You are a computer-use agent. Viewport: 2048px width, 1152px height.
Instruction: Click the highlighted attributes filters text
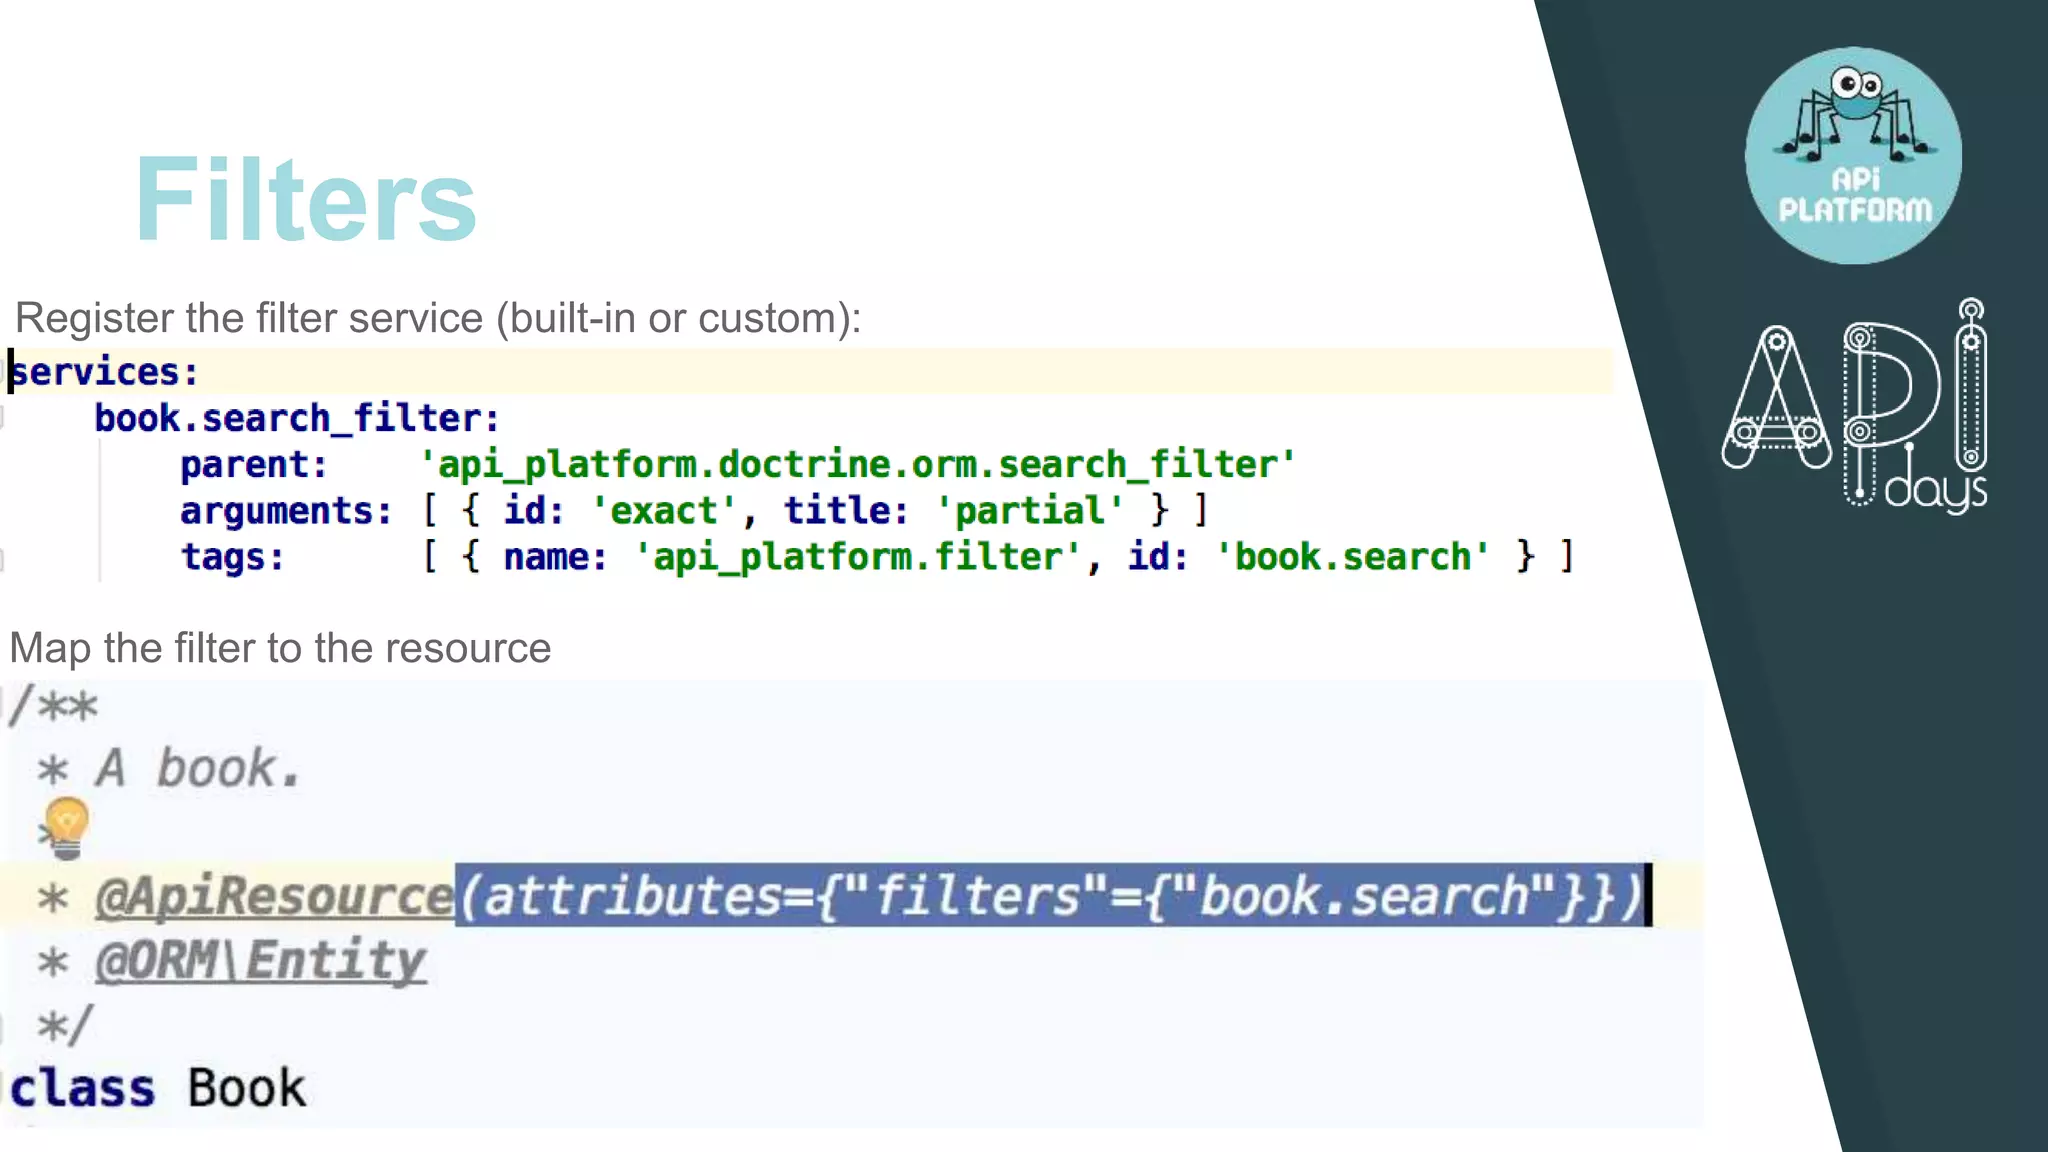pos(1051,895)
